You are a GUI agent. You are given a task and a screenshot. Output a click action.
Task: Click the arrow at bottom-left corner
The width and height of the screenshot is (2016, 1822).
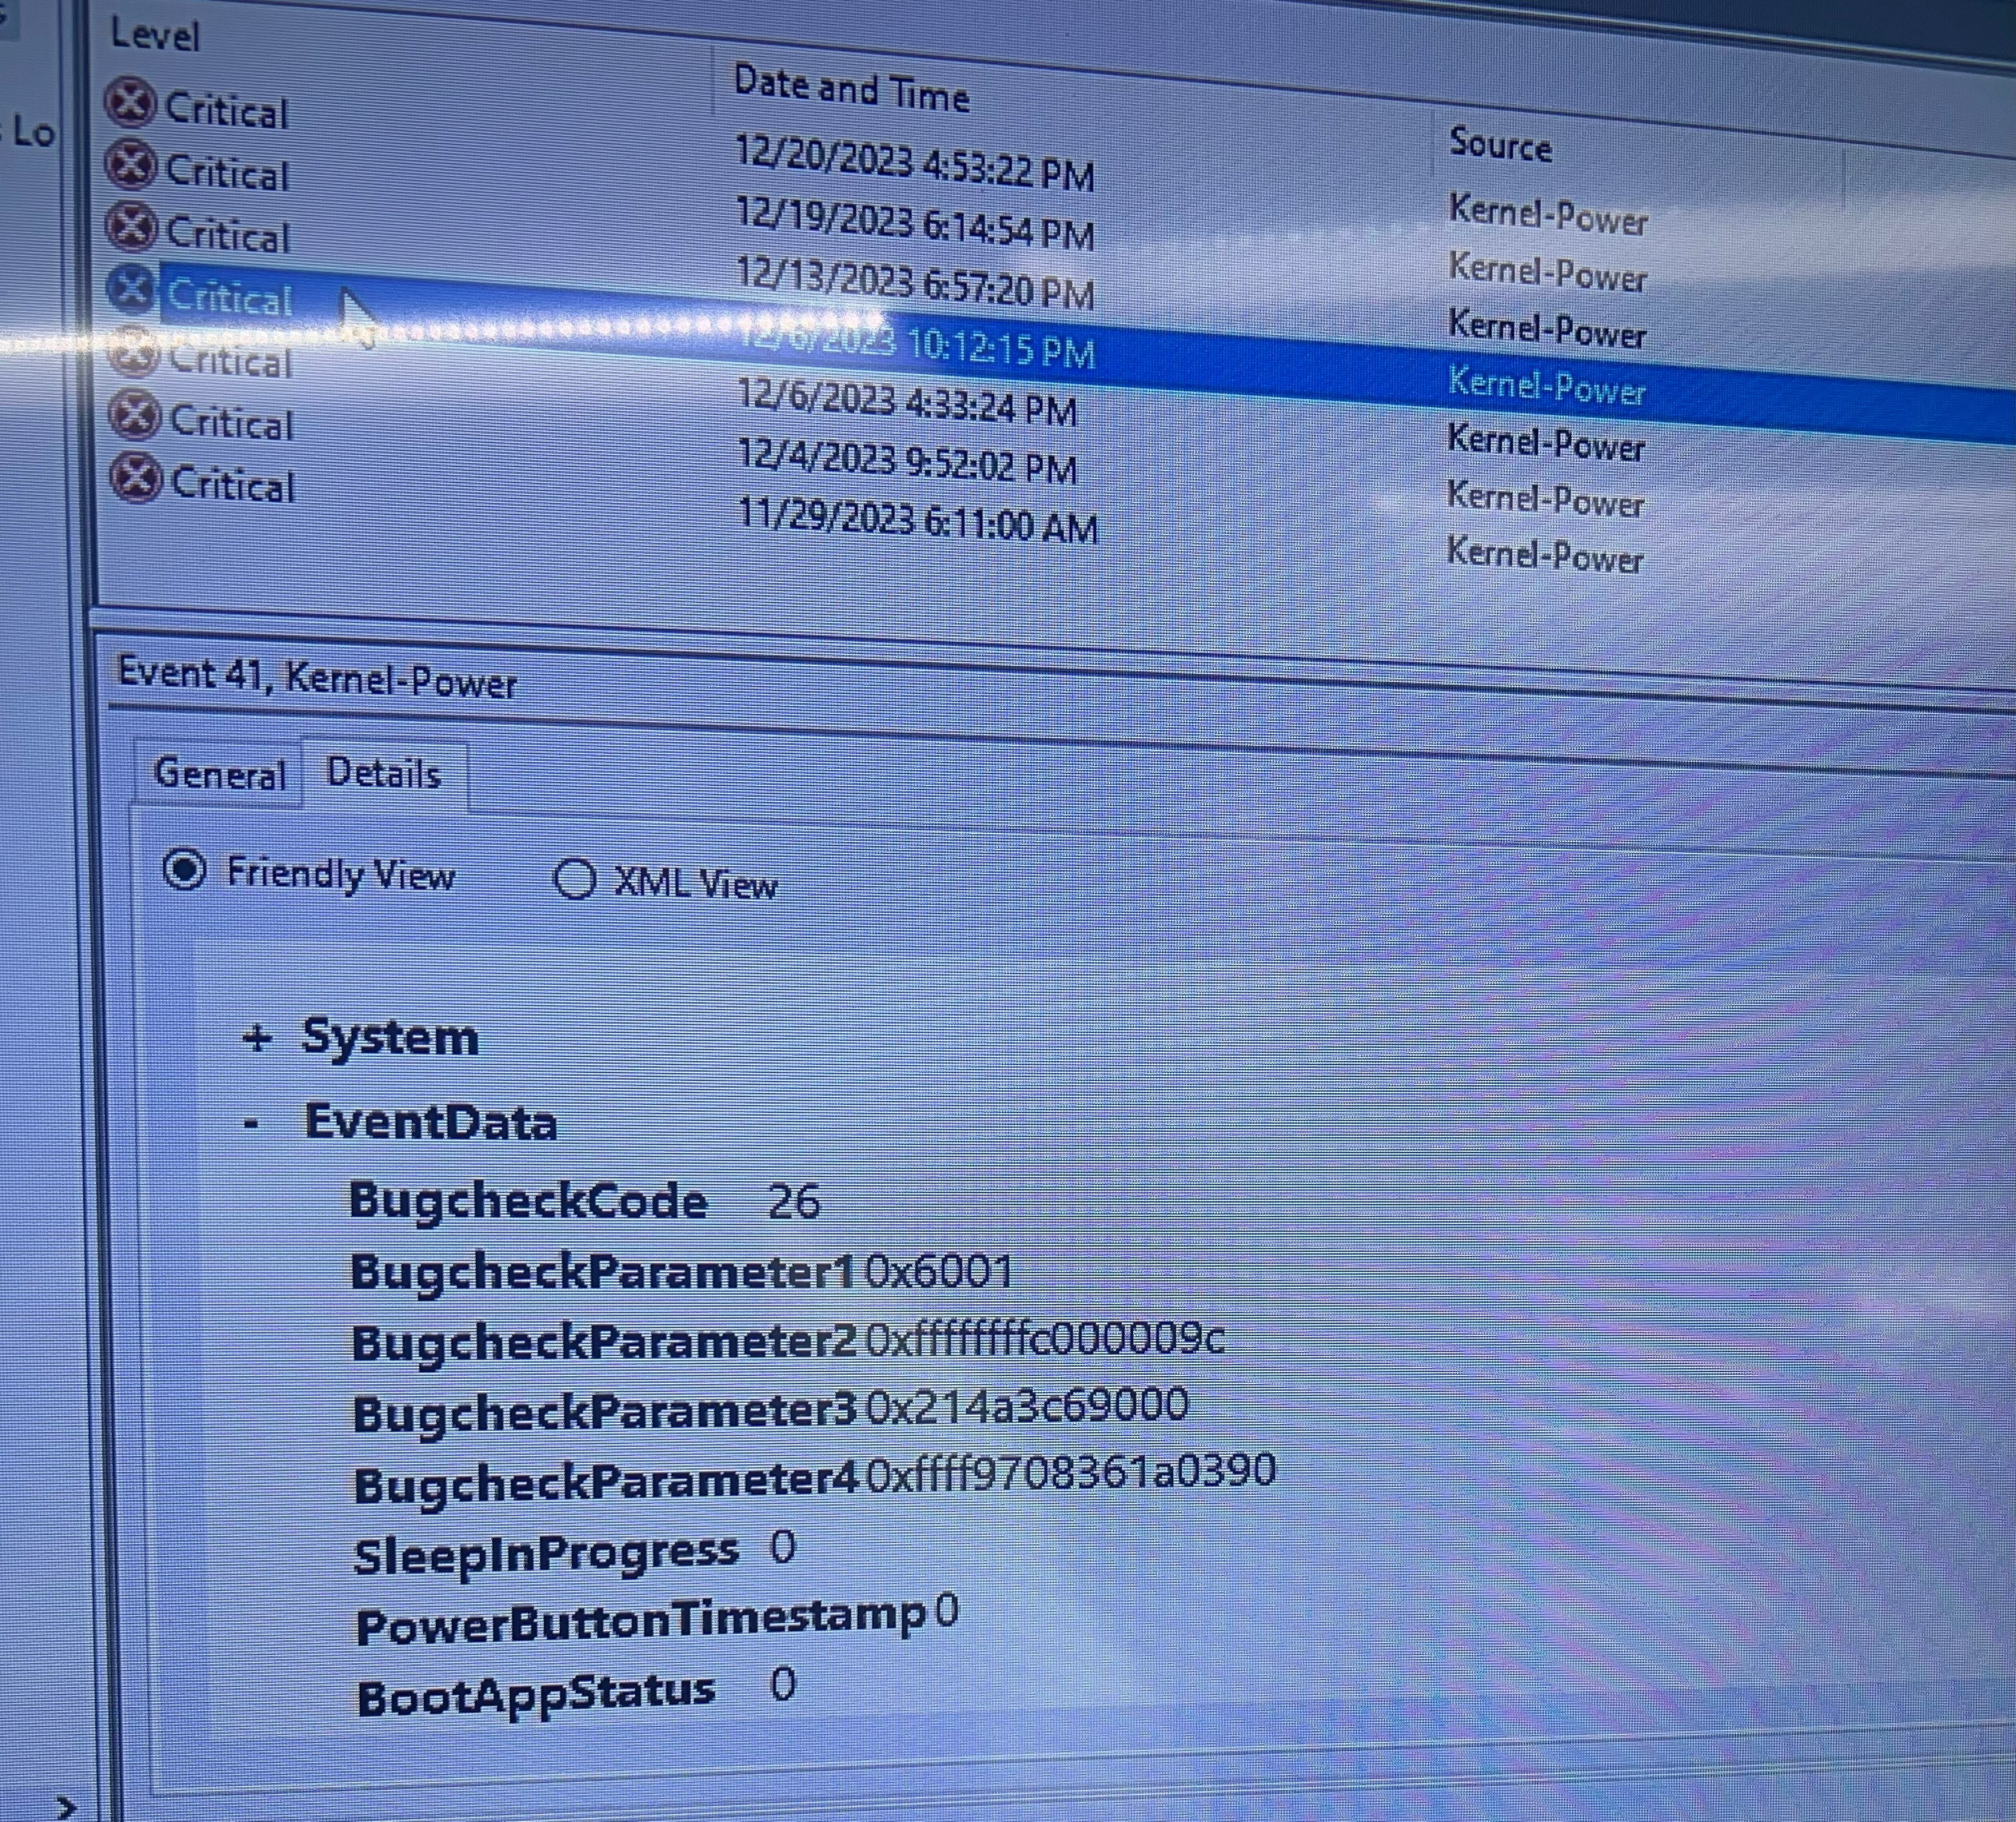tap(67, 1806)
